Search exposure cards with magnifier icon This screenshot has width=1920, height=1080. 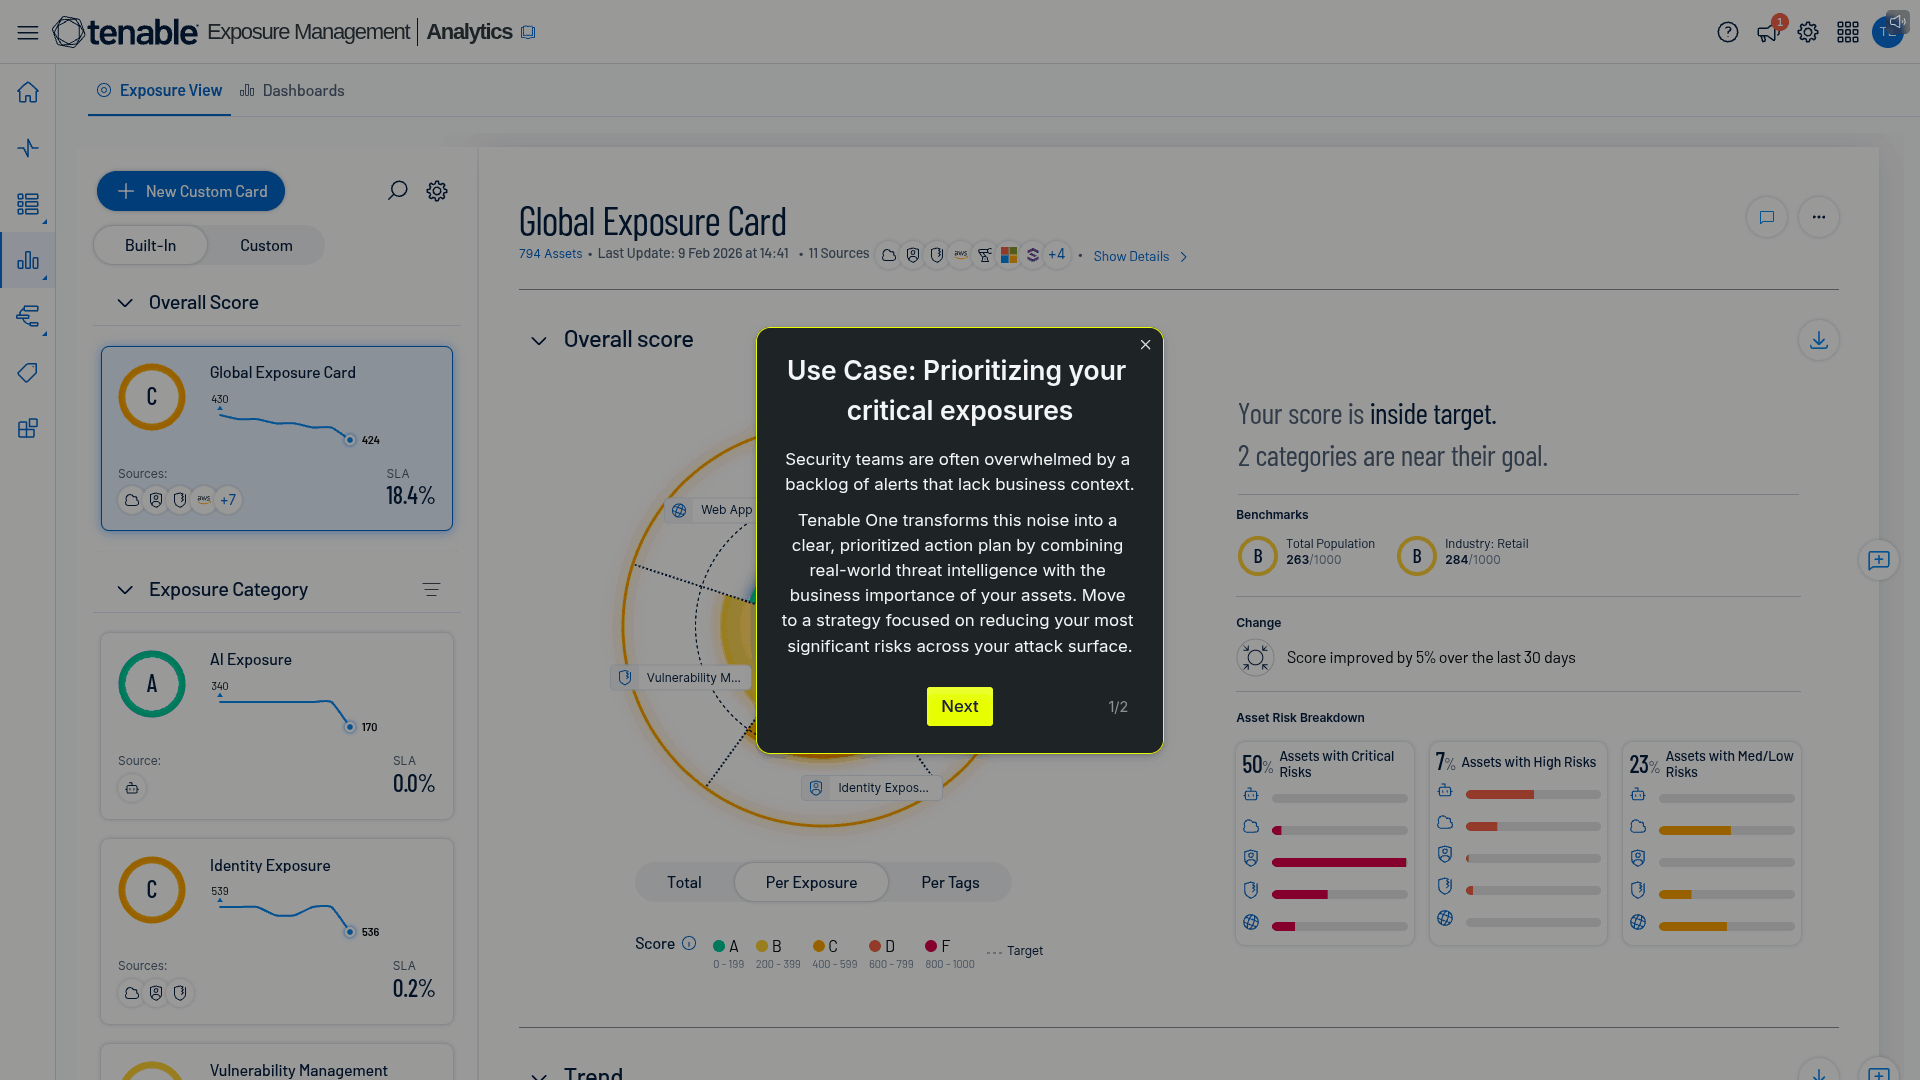[x=397, y=191]
